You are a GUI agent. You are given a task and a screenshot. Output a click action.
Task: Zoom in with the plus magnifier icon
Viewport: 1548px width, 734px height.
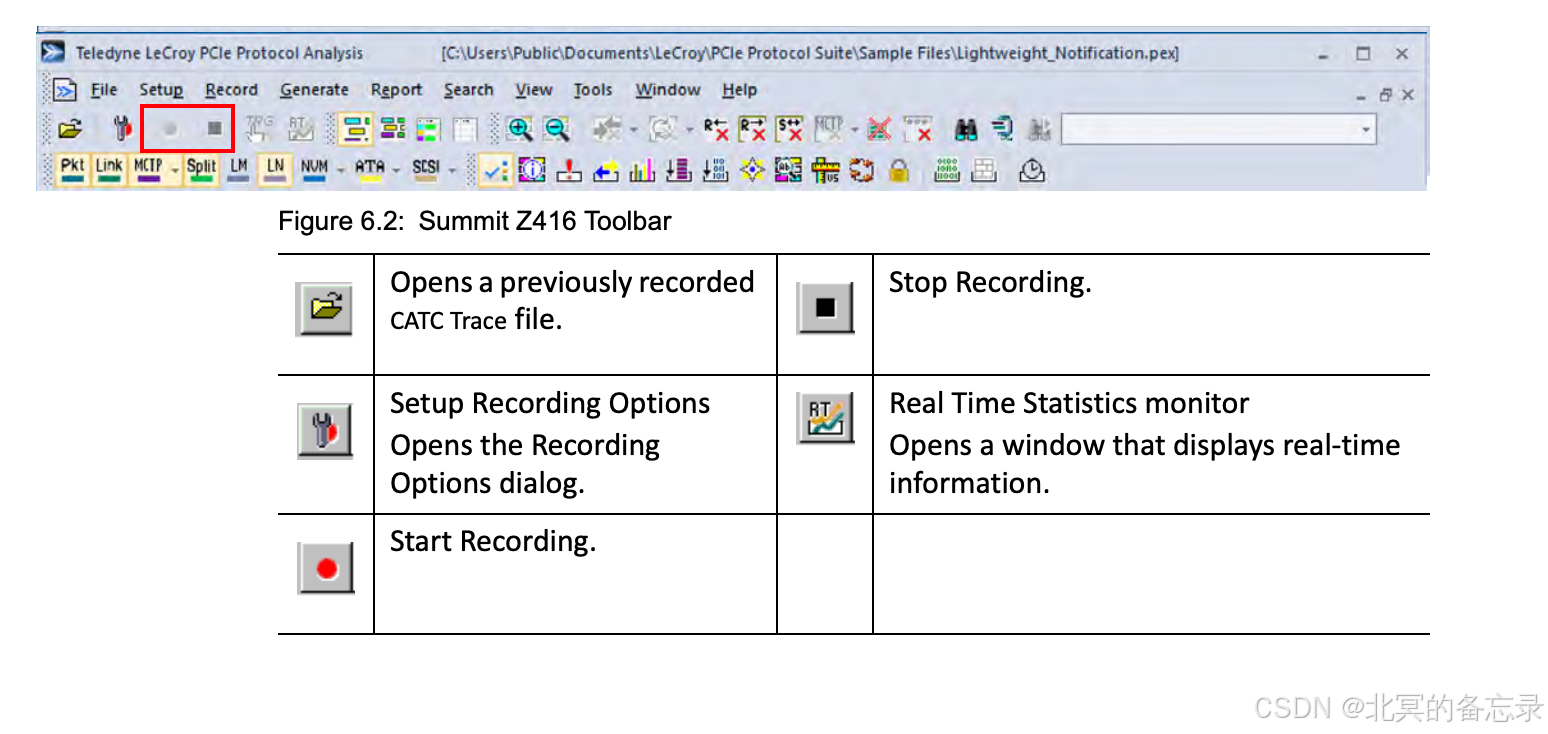point(520,129)
